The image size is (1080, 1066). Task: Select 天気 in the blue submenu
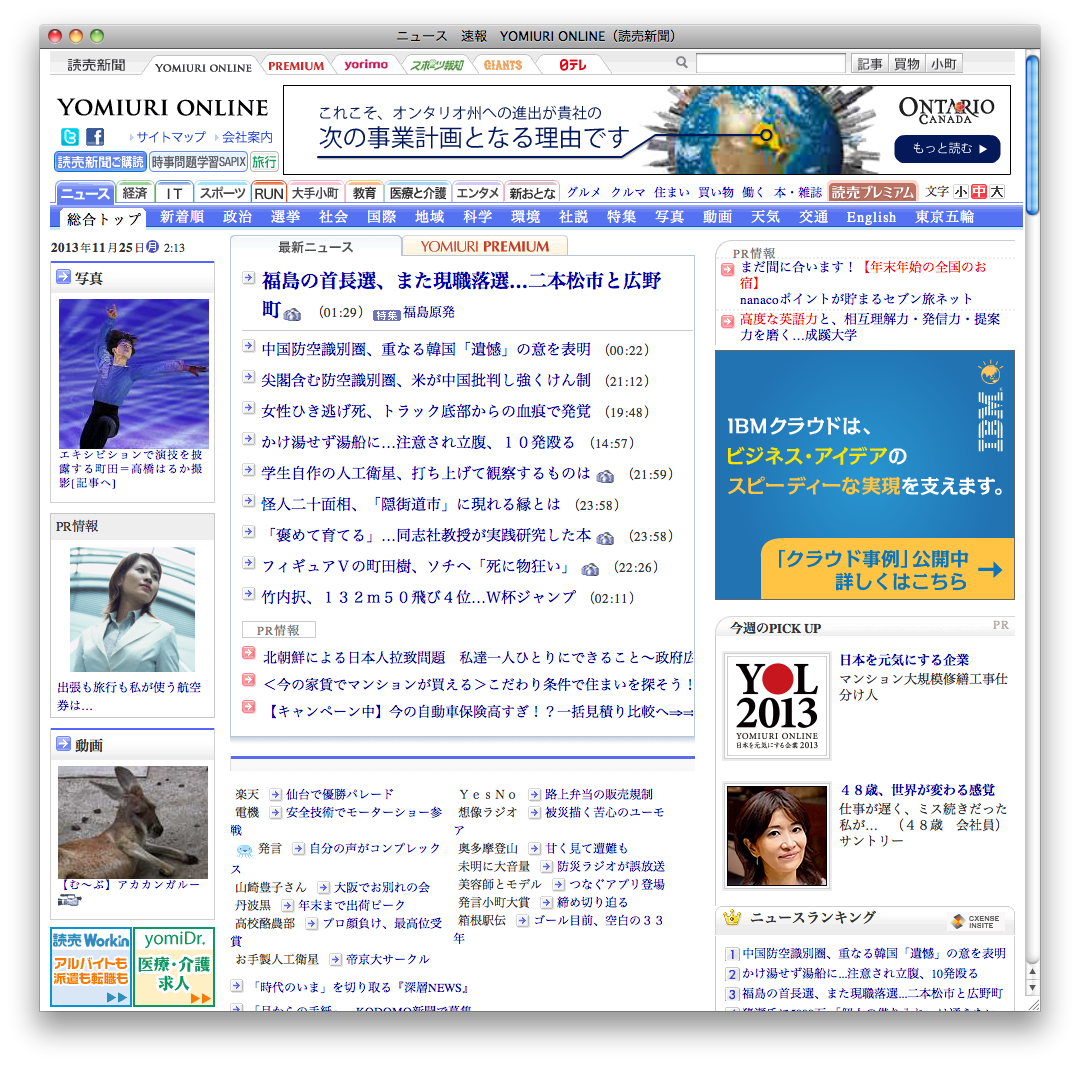click(765, 217)
